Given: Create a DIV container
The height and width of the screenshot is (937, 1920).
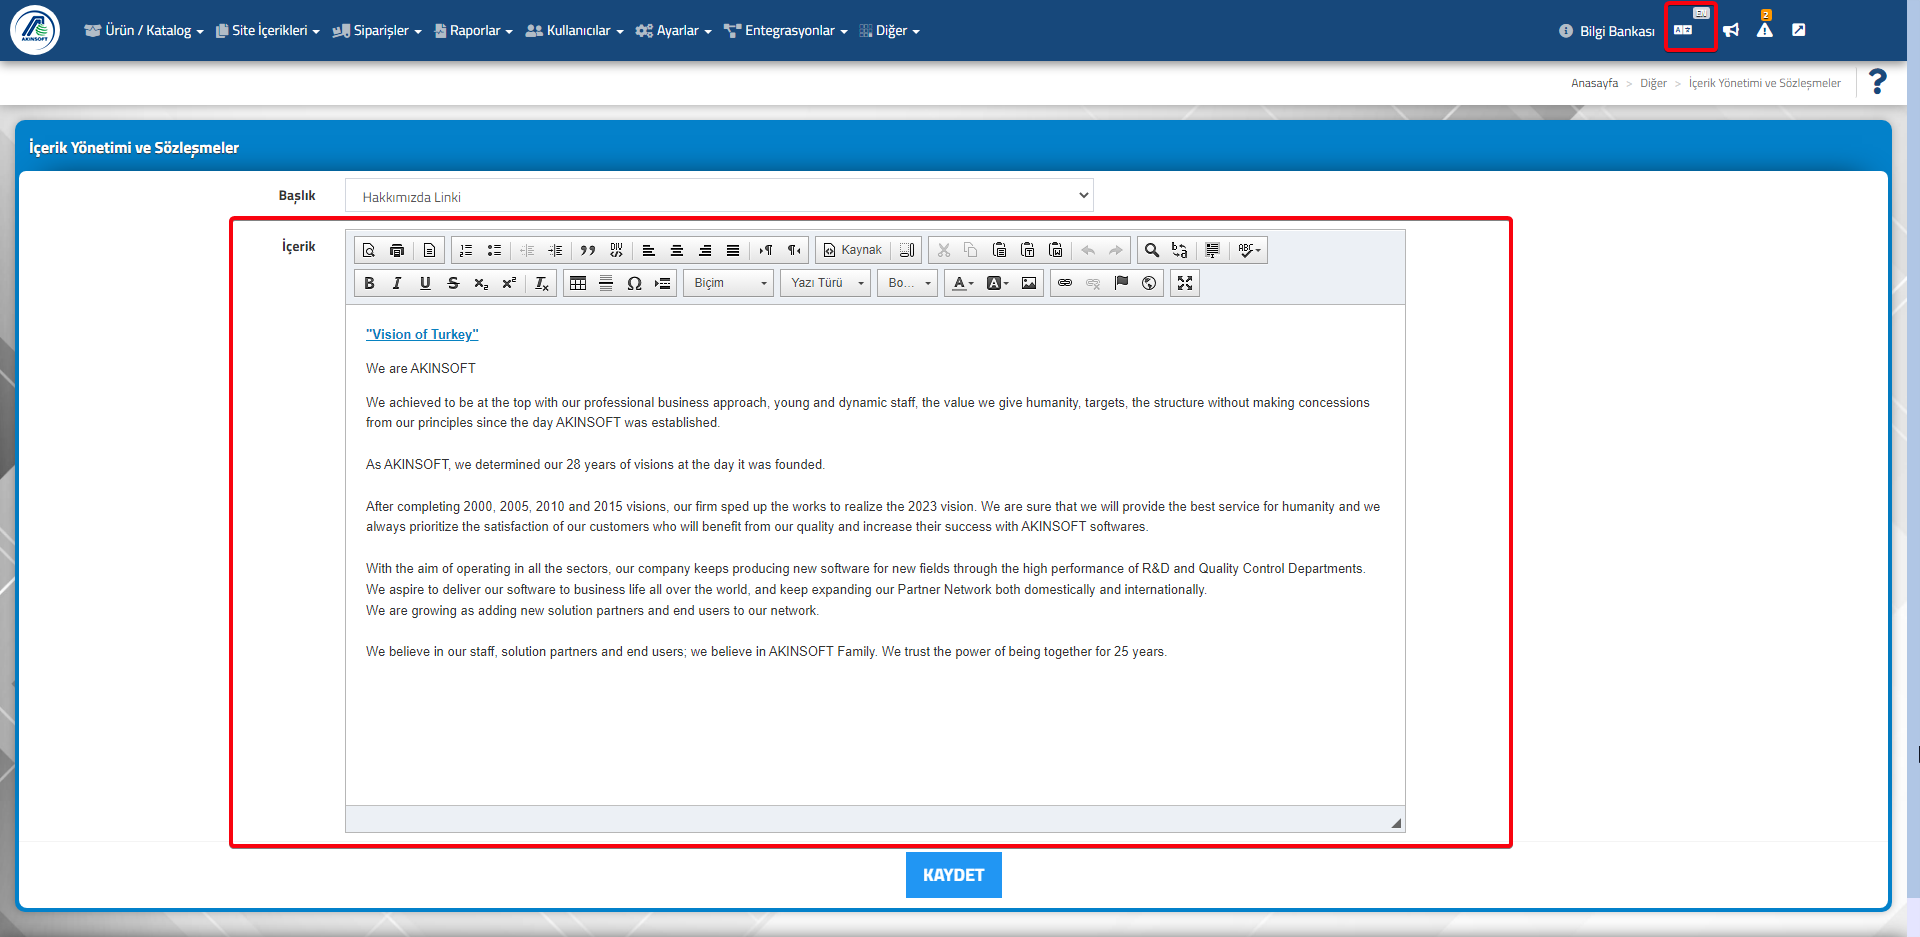Looking at the screenshot, I should (616, 250).
